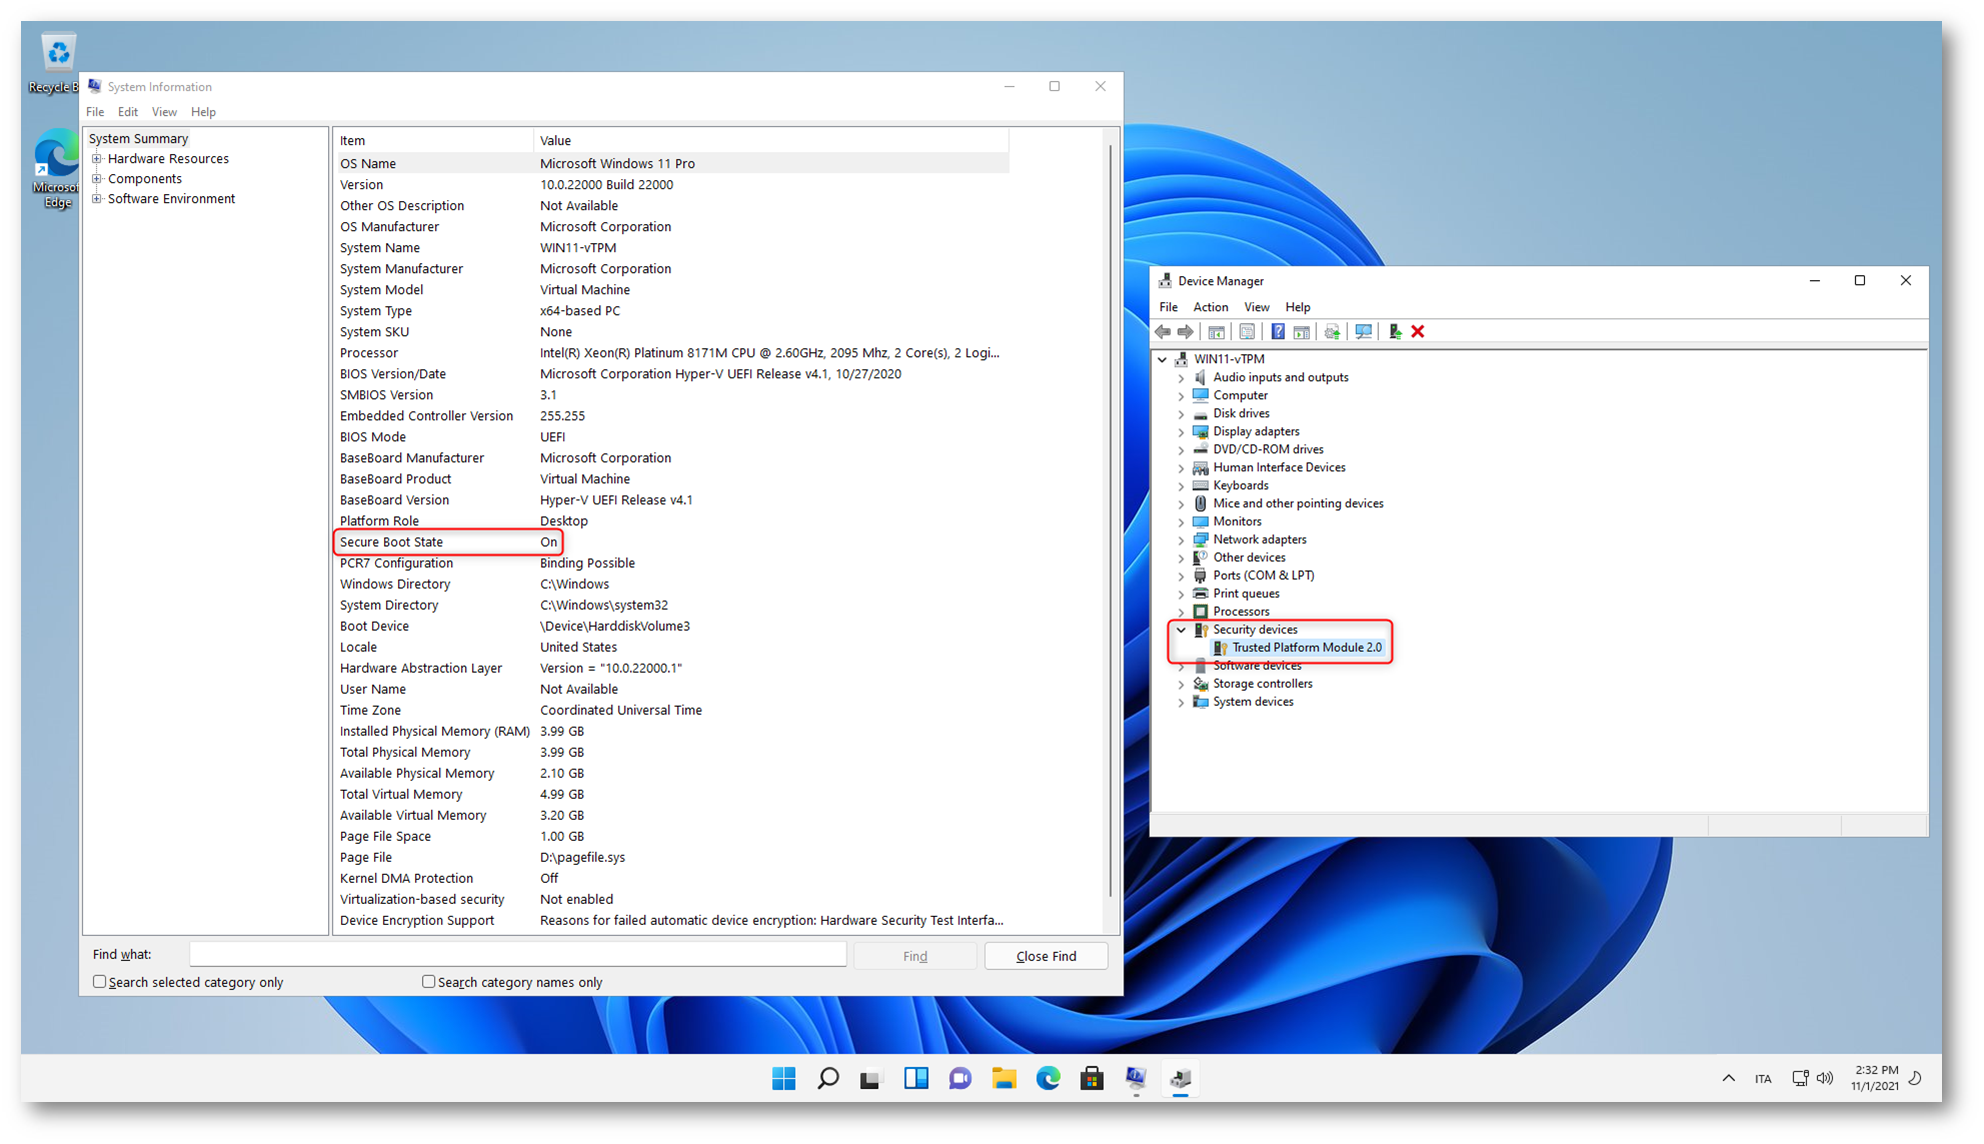Screen dimensions: 1984x1144
Task: Open Microsoft Store on the taskbar
Action: [x=1092, y=1078]
